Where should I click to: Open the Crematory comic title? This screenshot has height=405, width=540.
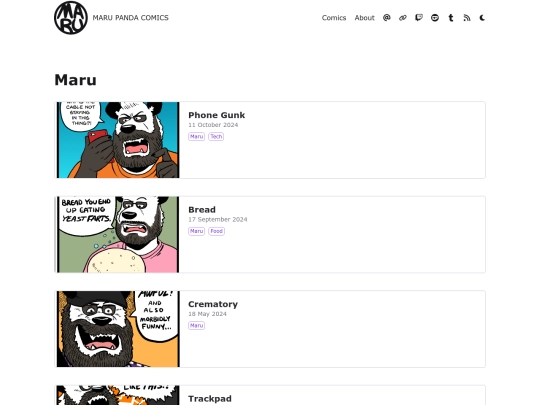pyautogui.click(x=213, y=304)
